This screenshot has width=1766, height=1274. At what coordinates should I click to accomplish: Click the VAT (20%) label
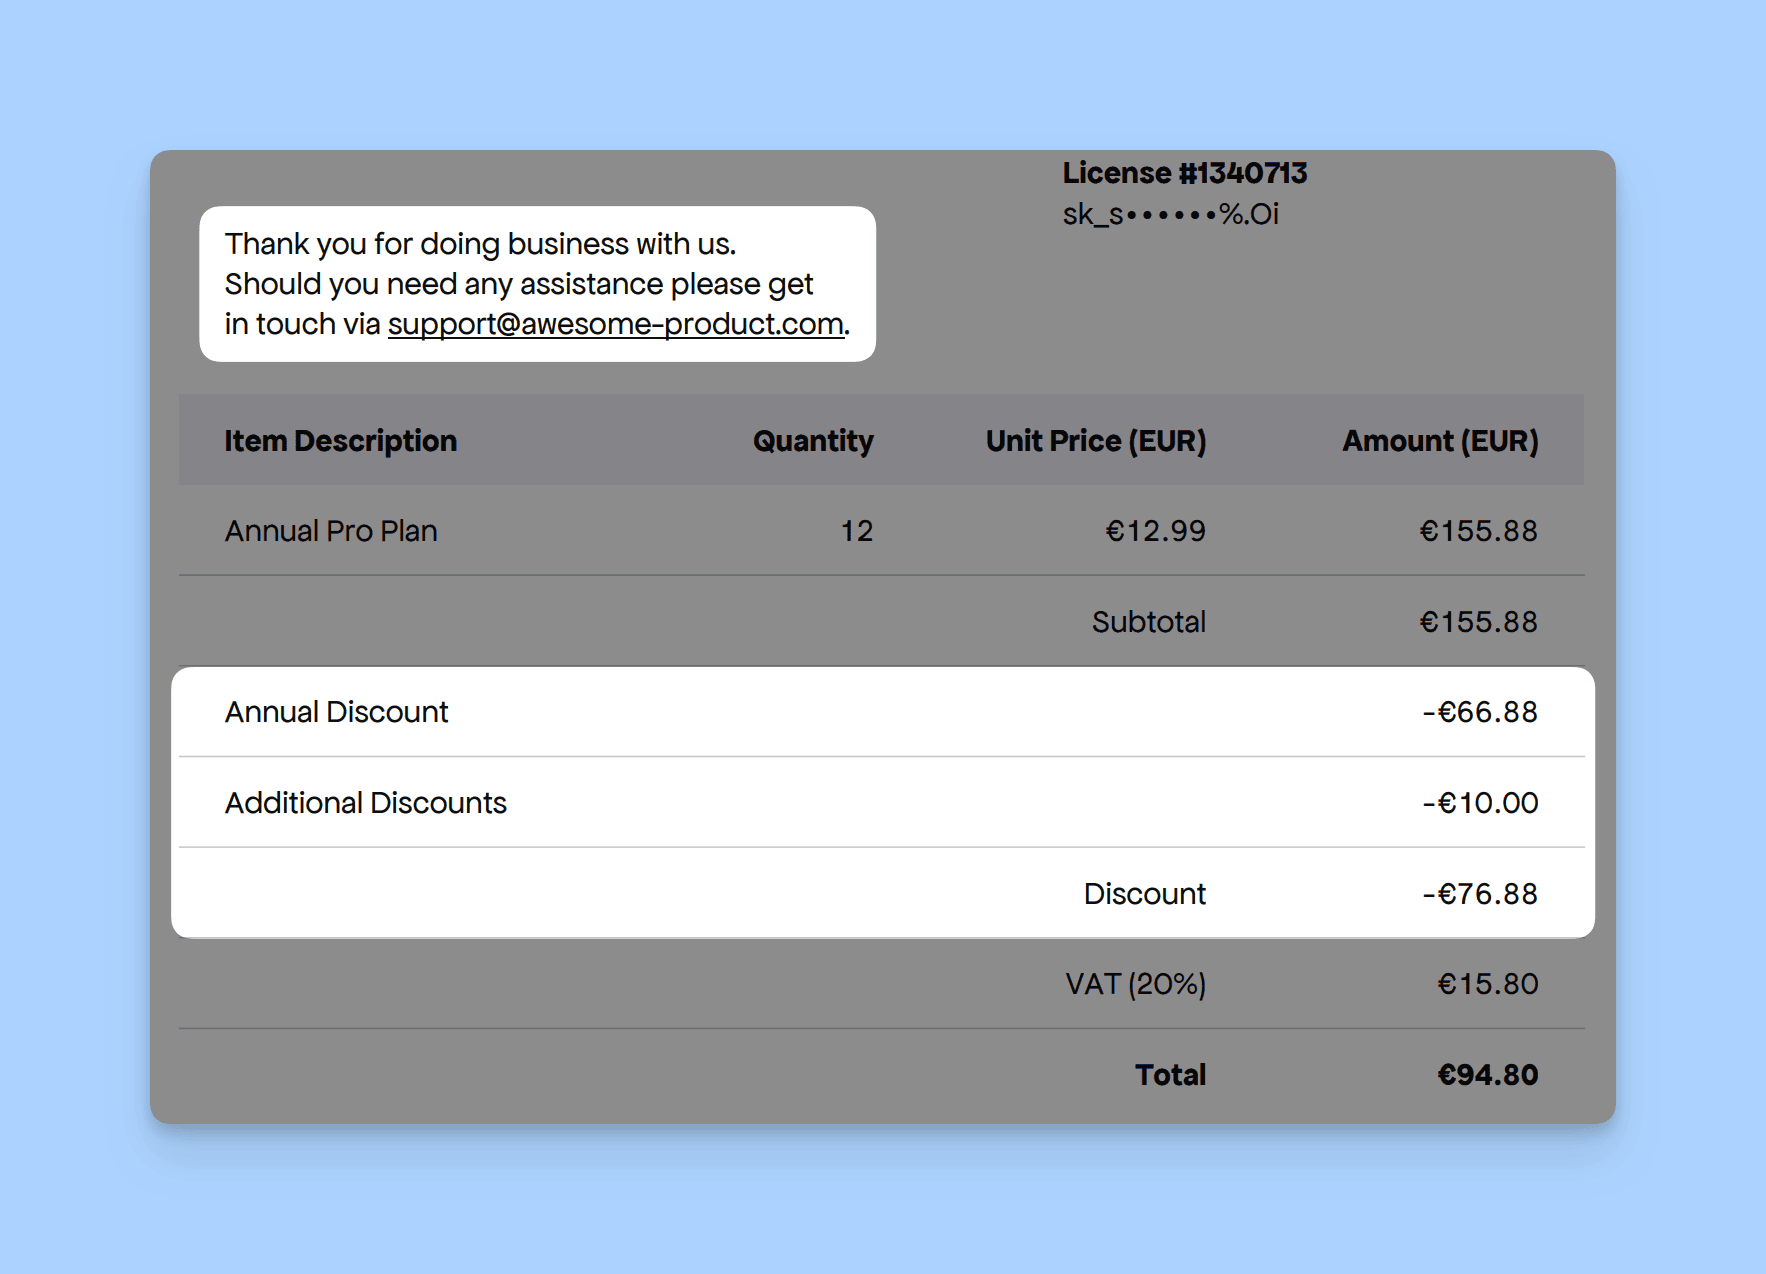tap(1136, 984)
